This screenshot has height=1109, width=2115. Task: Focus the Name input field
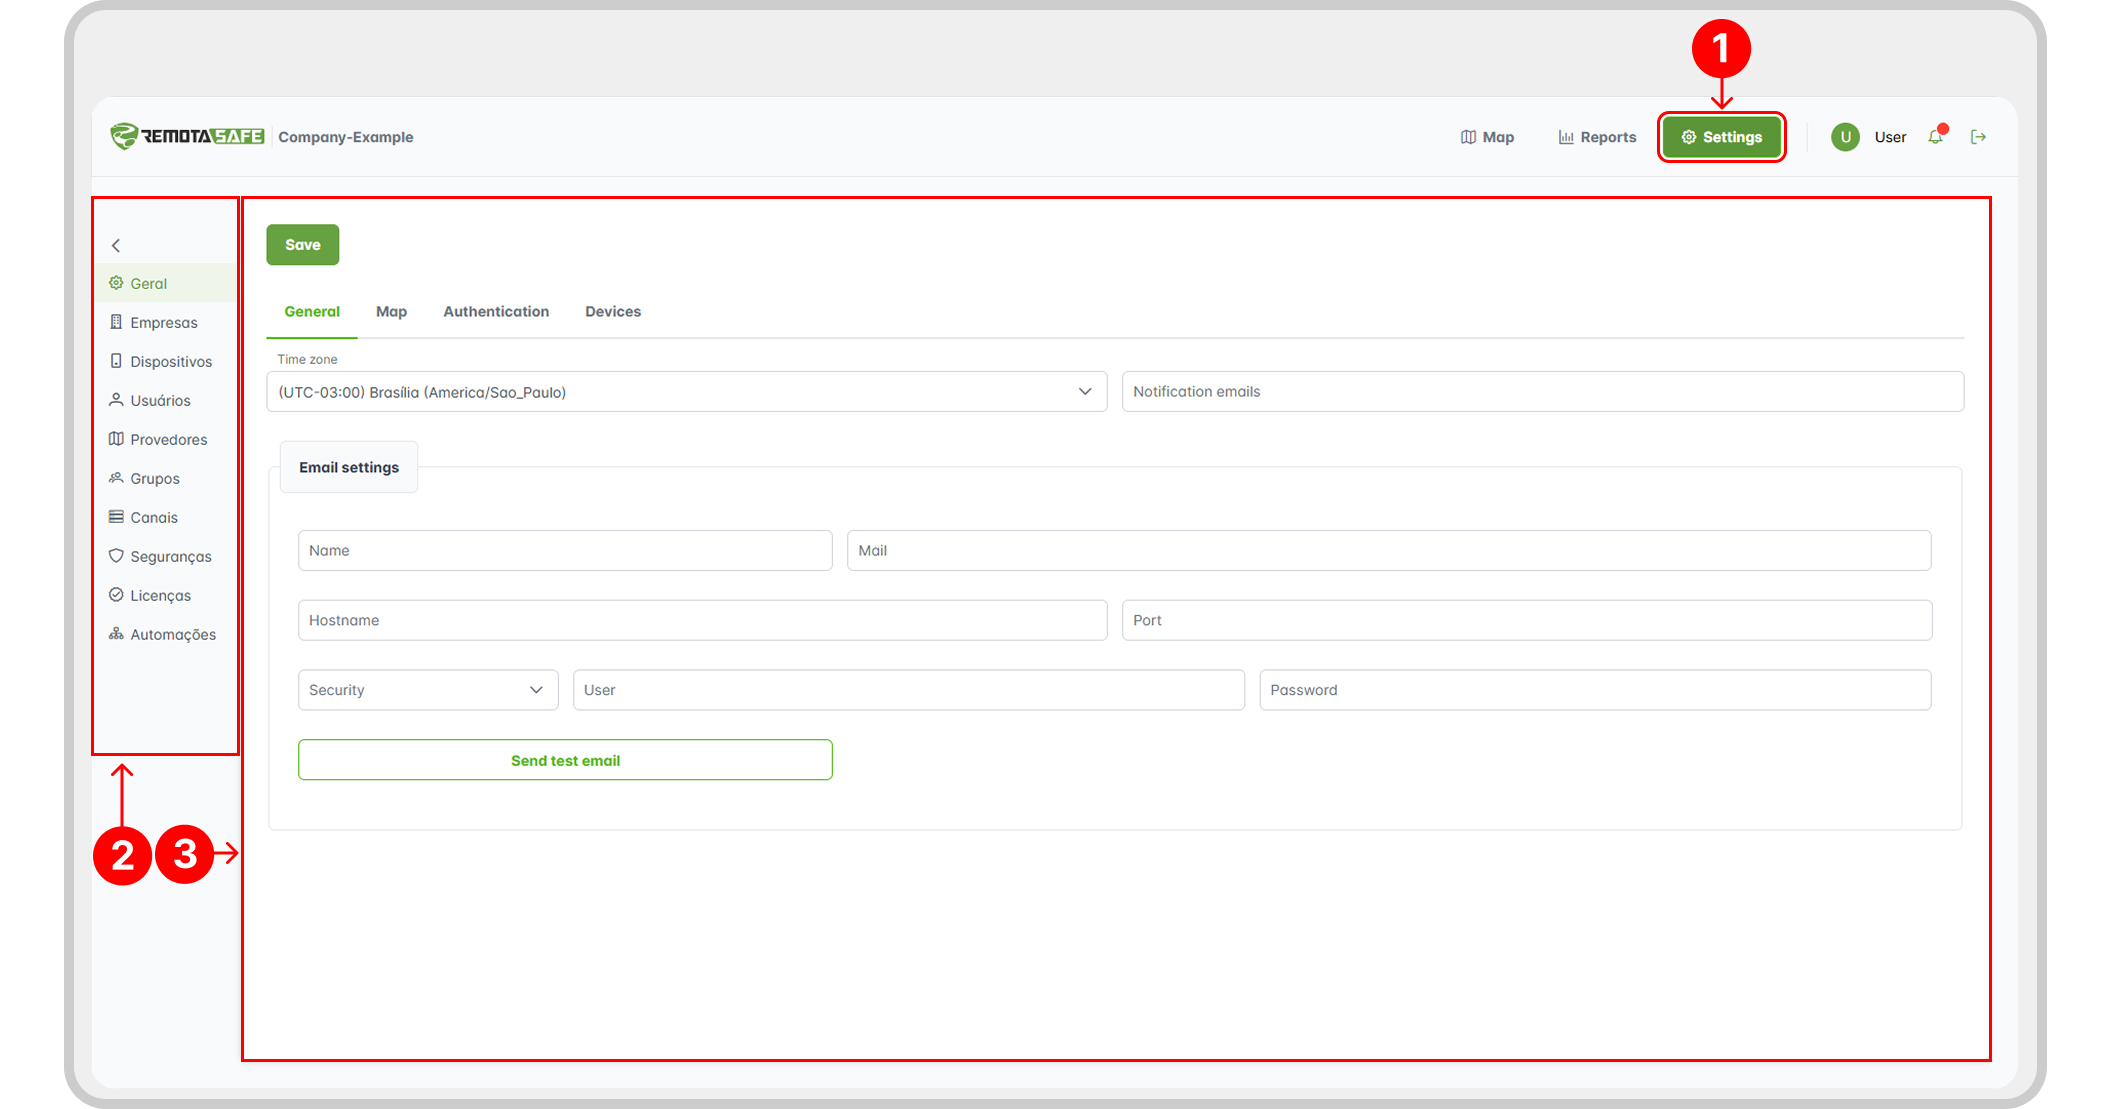click(565, 551)
